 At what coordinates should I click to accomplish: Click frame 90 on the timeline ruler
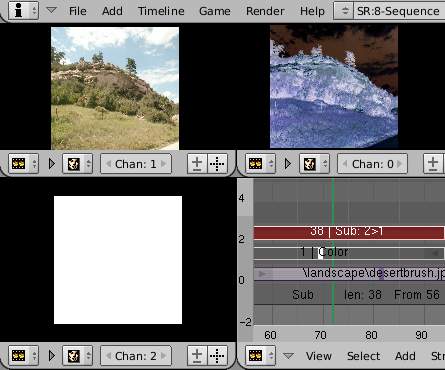point(421,335)
